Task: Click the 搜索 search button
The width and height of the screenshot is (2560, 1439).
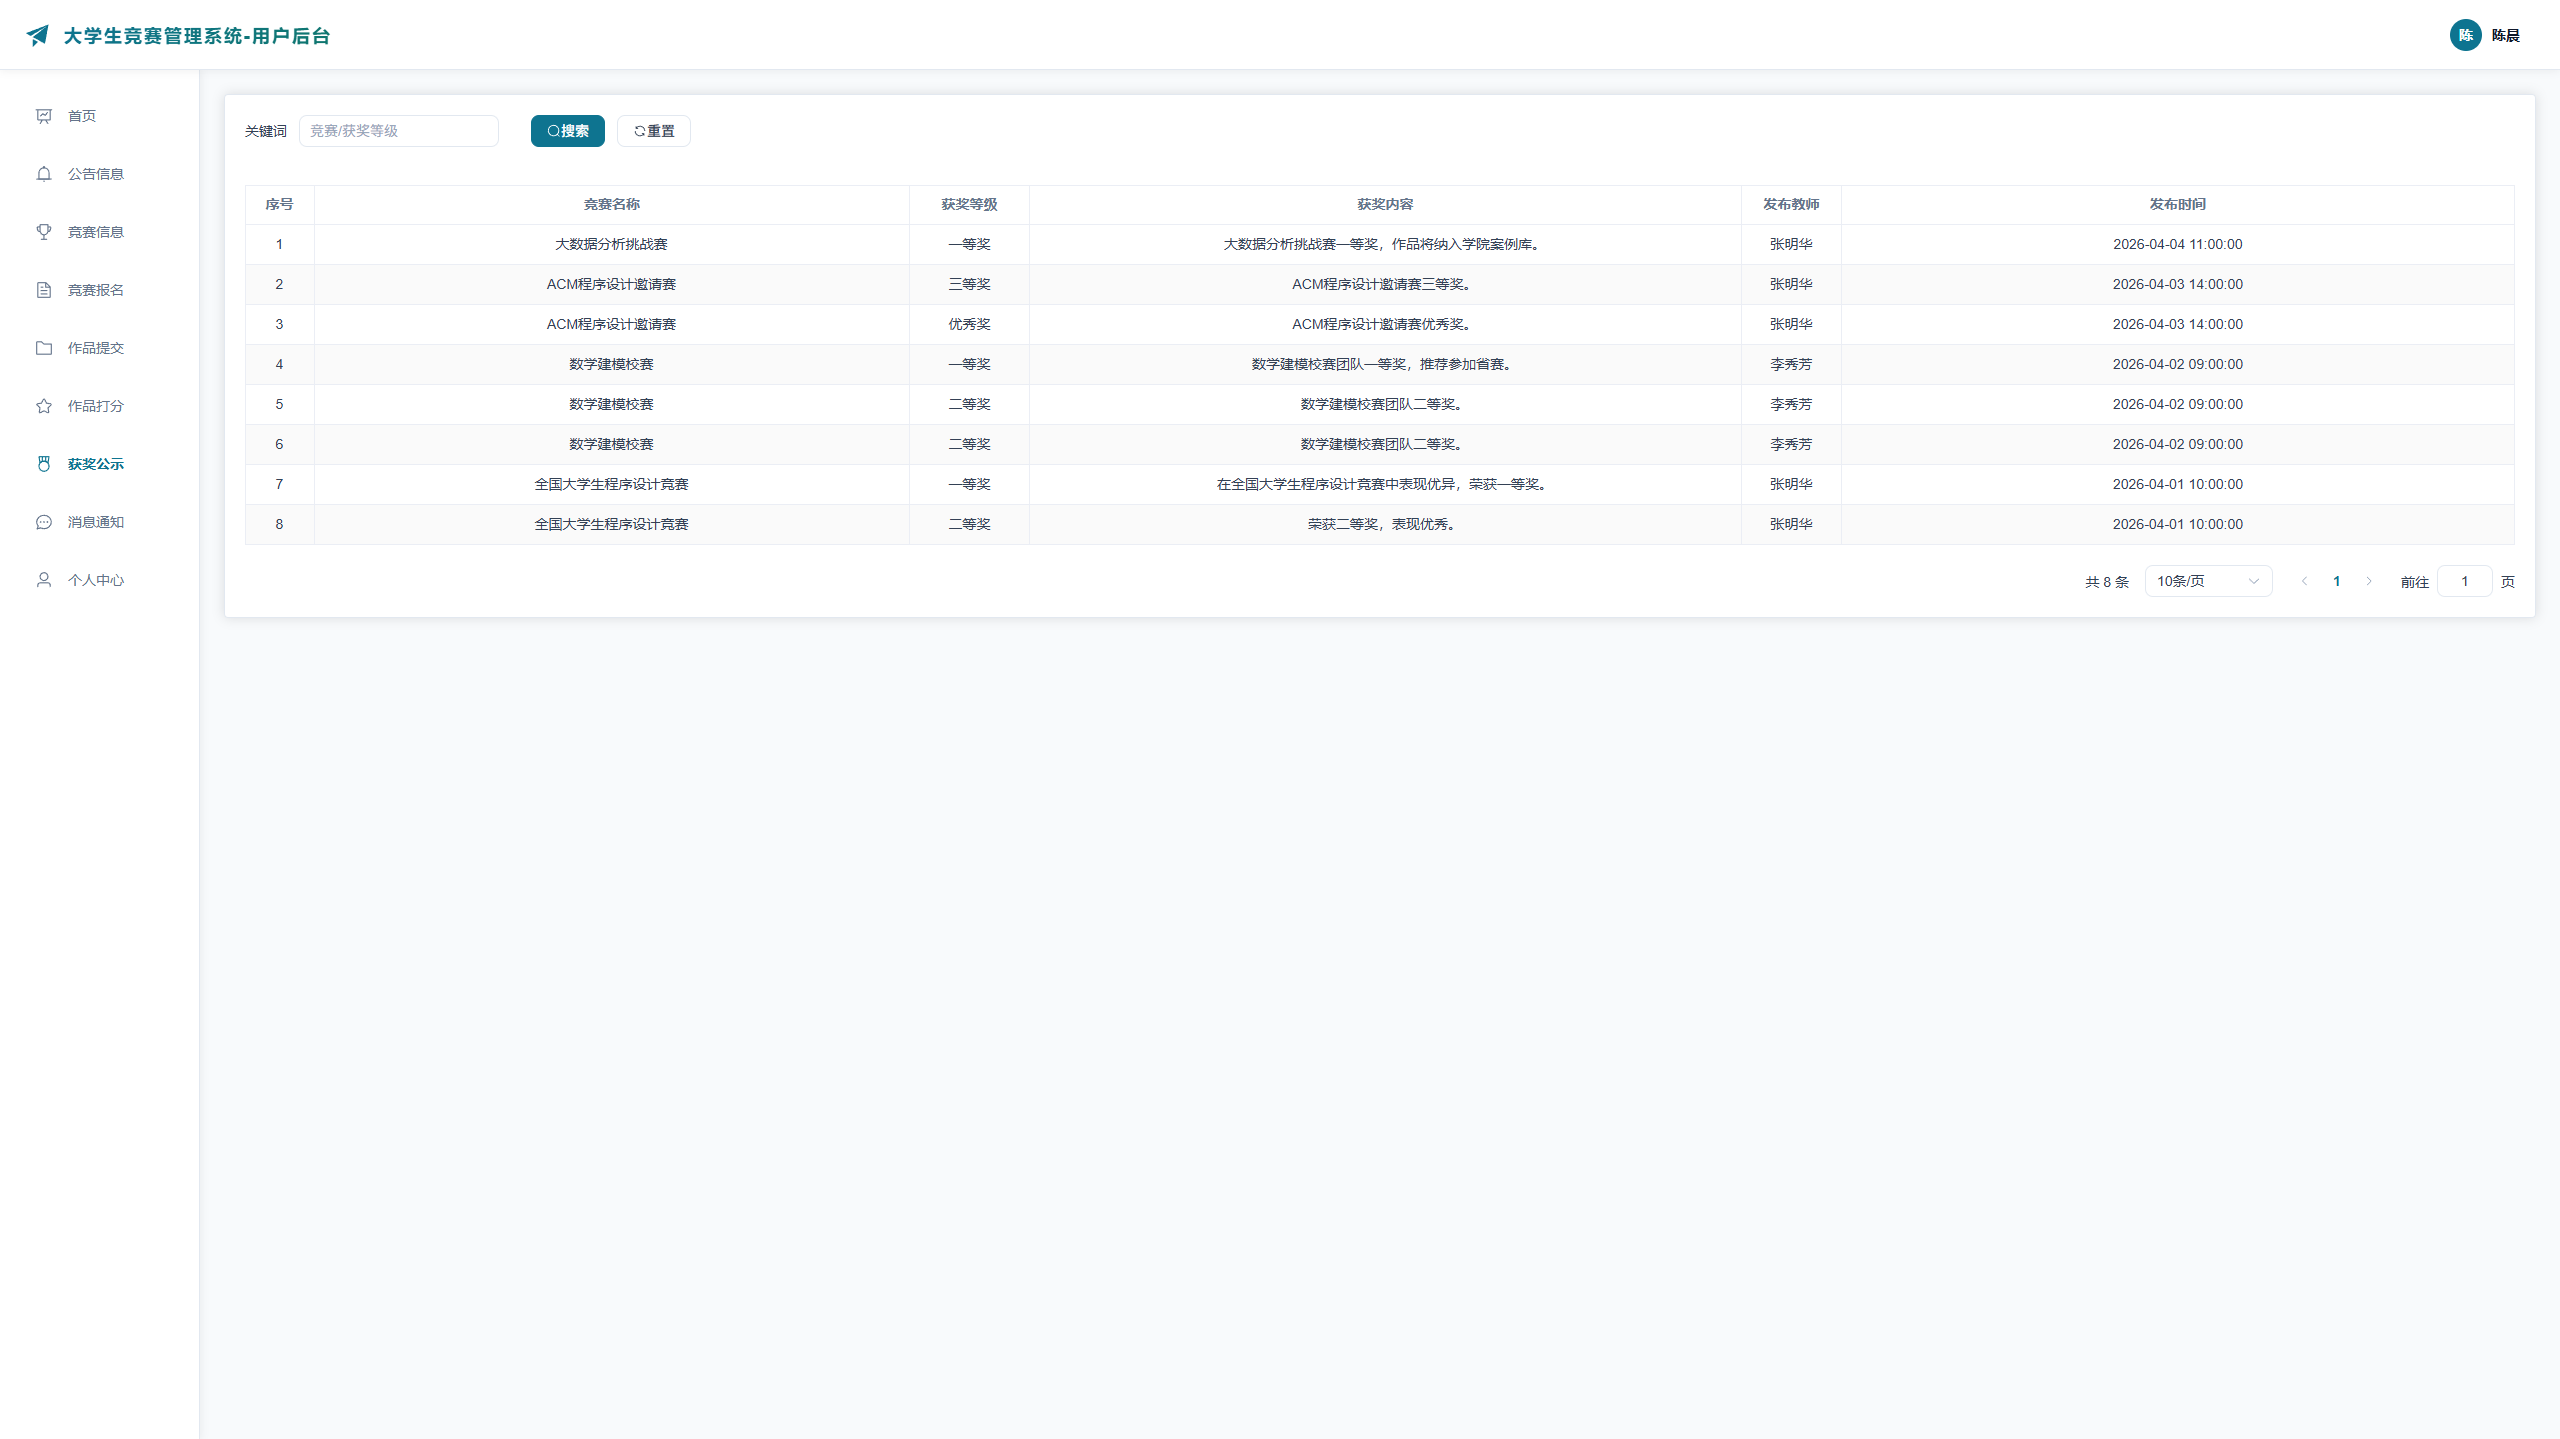Action: tap(567, 131)
